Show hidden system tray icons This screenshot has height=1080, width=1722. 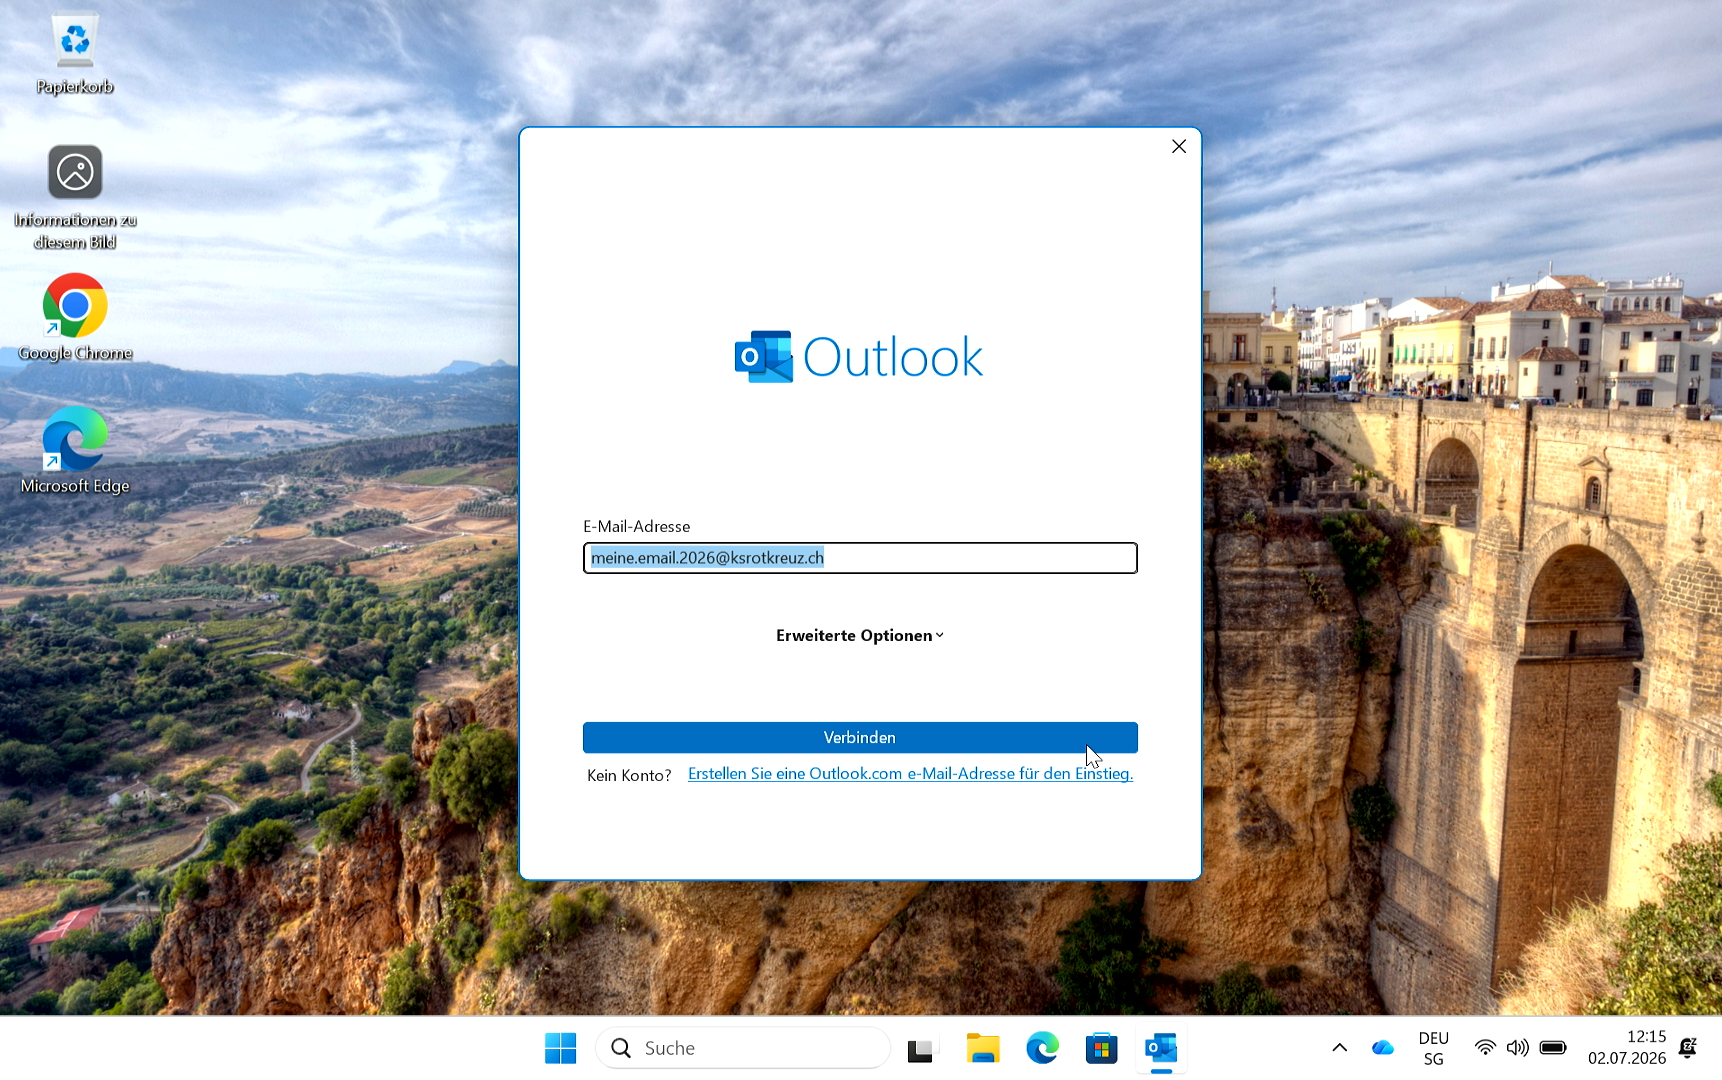pos(1340,1048)
